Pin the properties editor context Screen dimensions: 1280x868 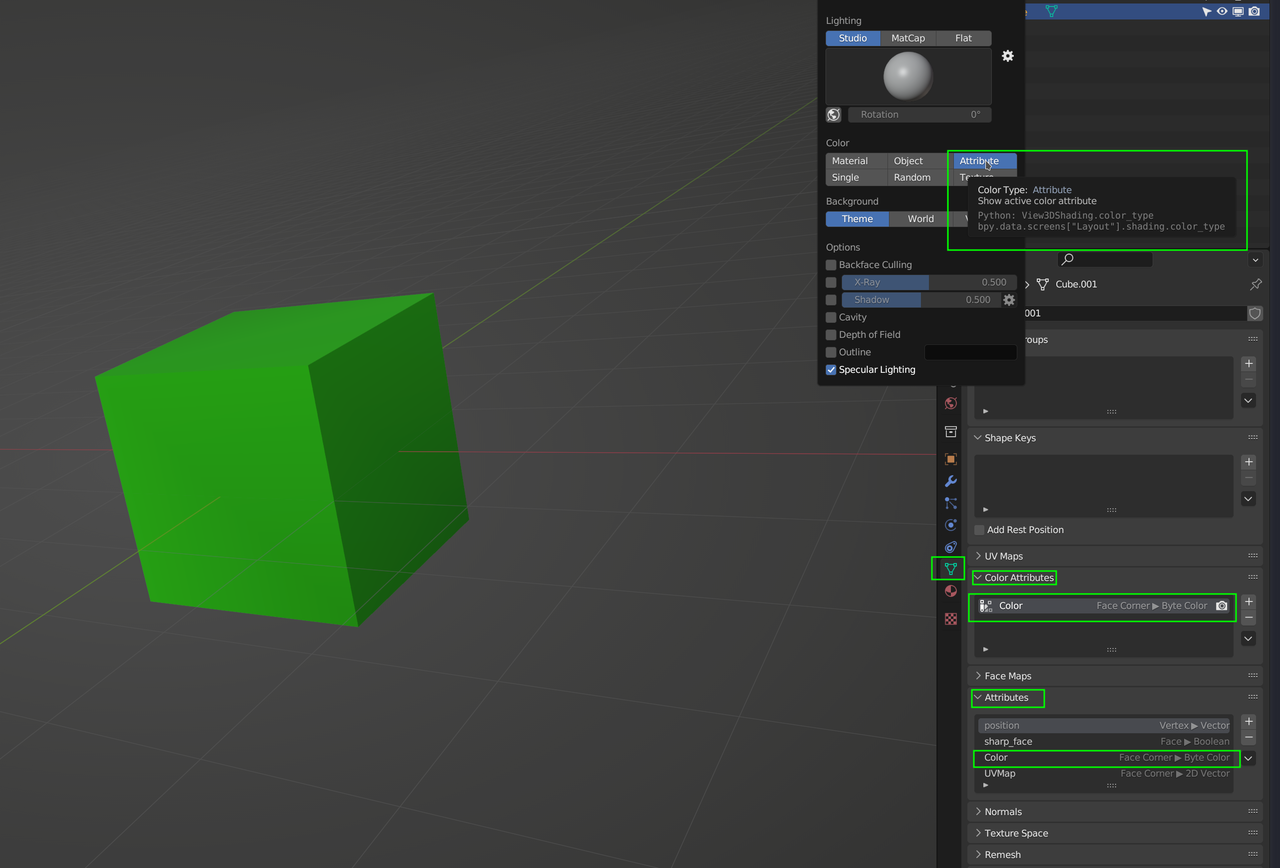(1256, 284)
